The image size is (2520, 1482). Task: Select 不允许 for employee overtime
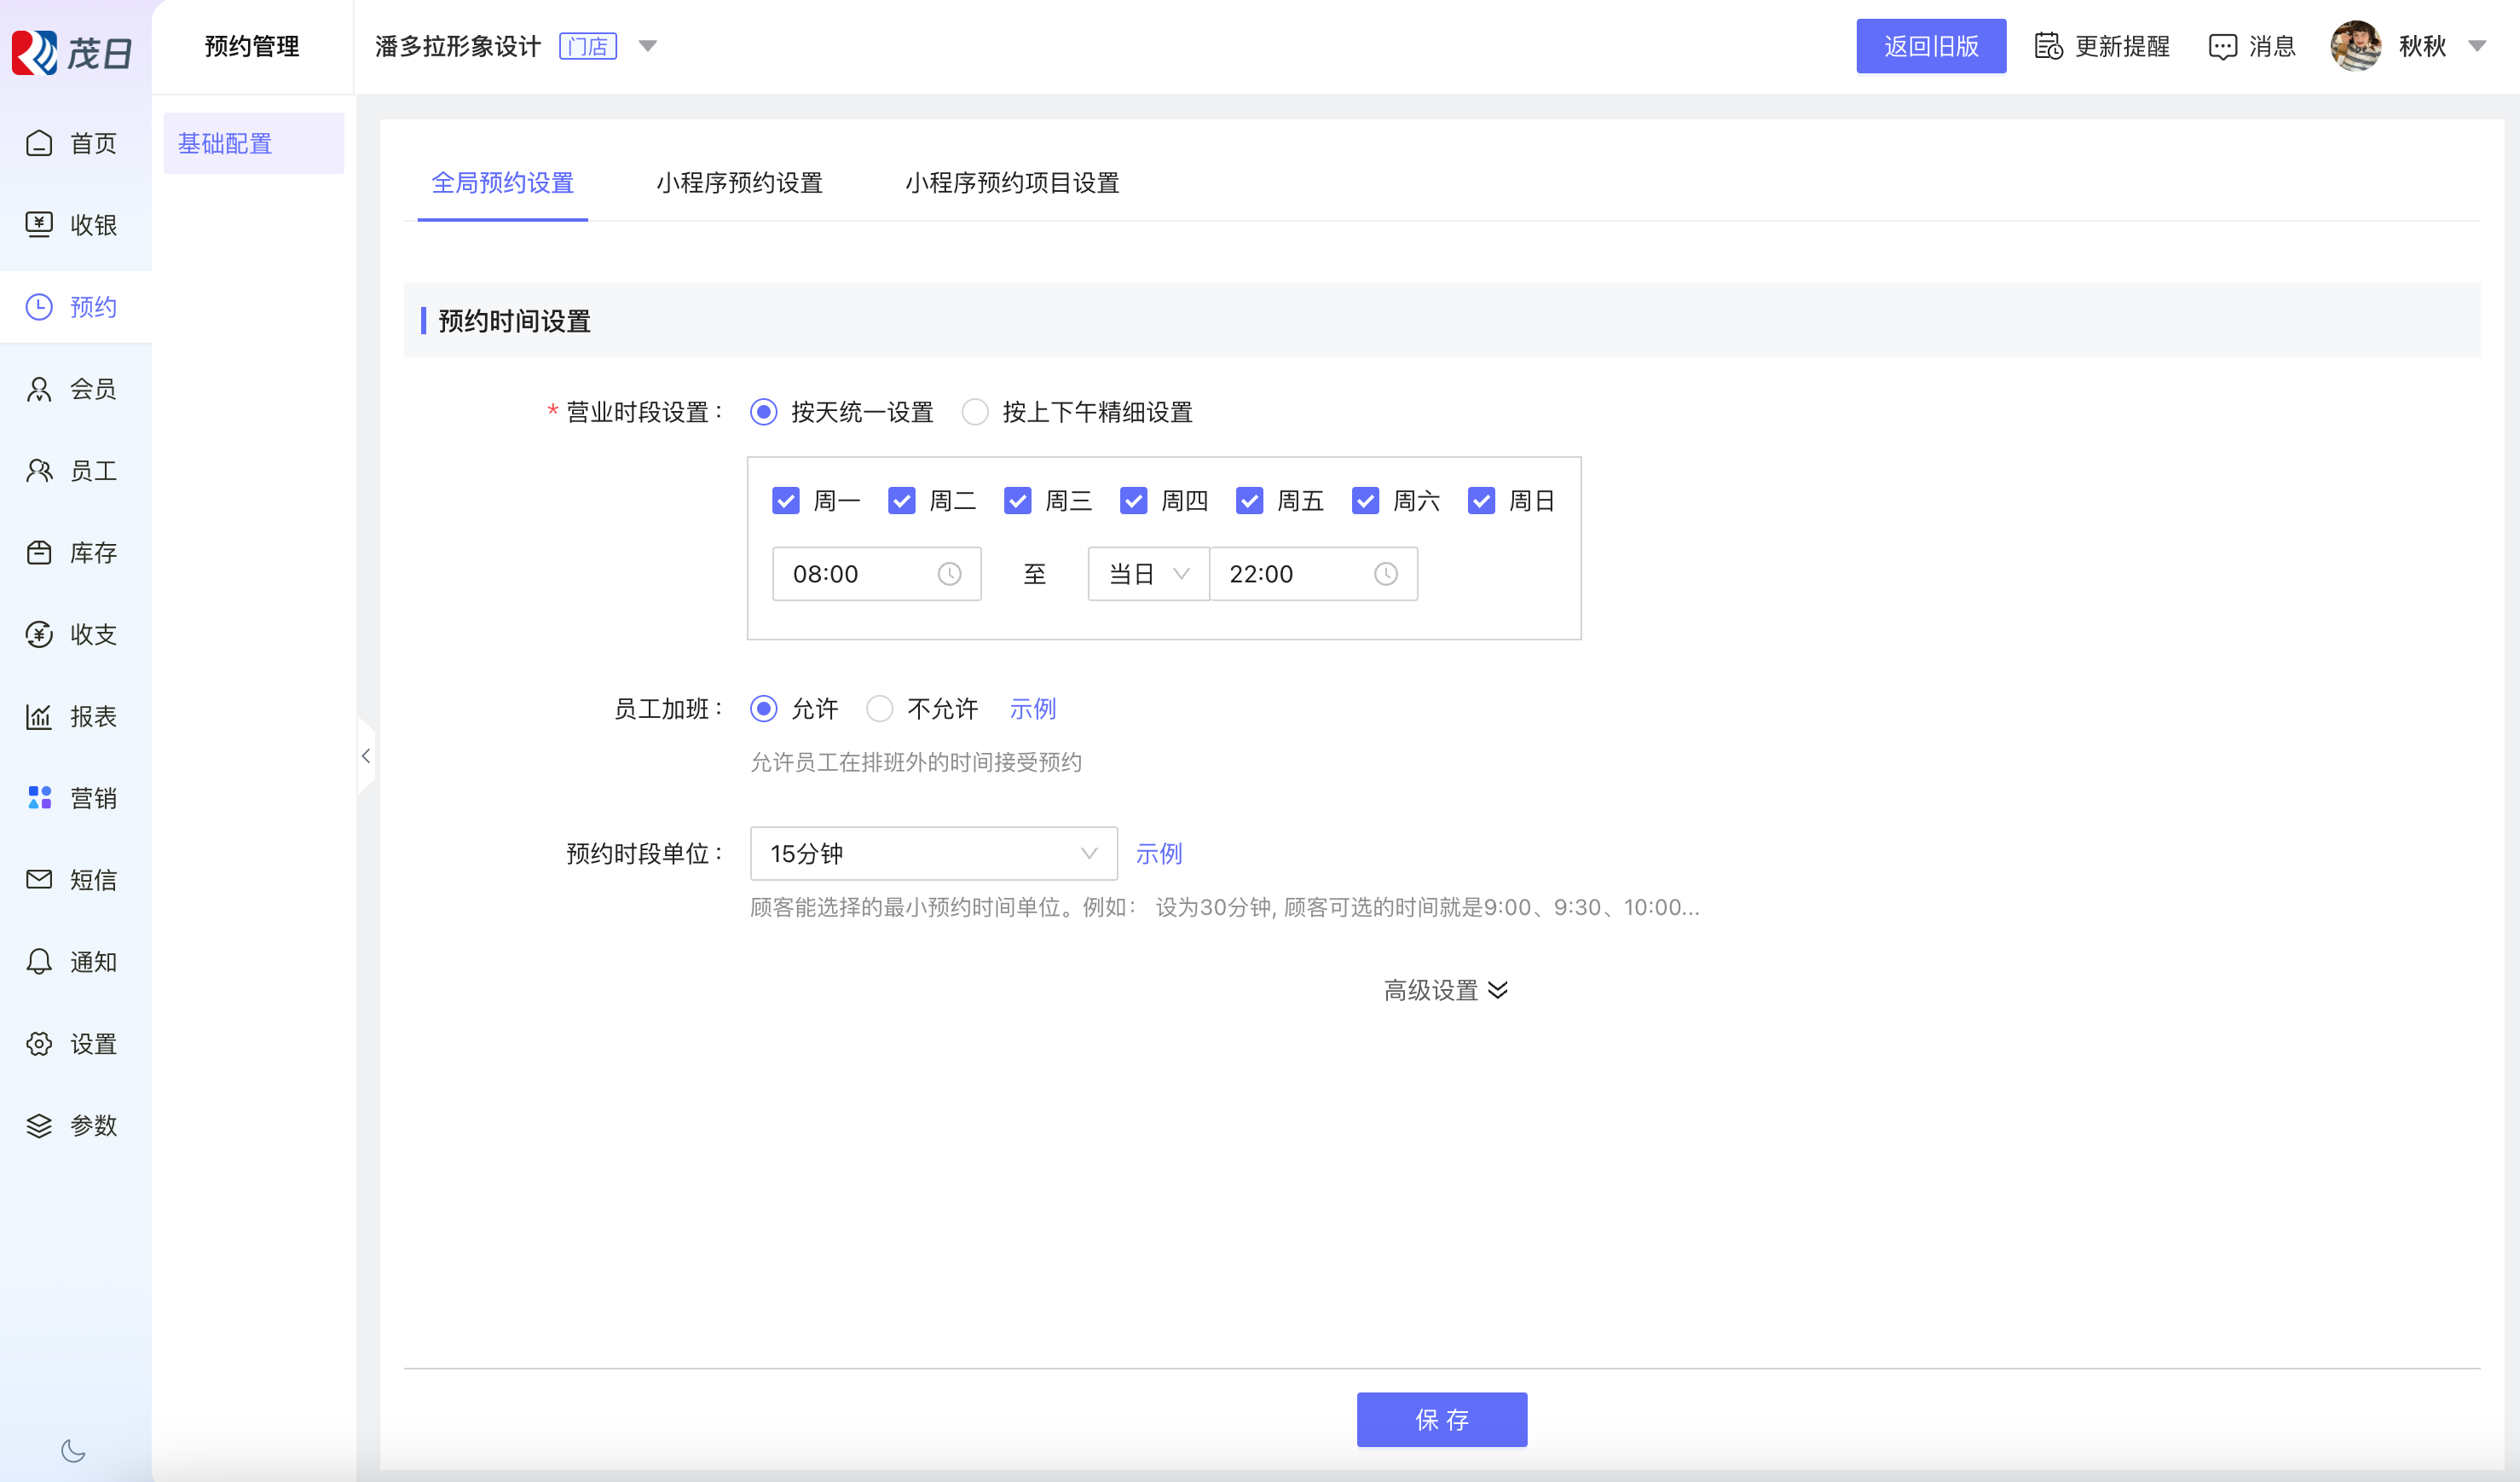tap(879, 709)
